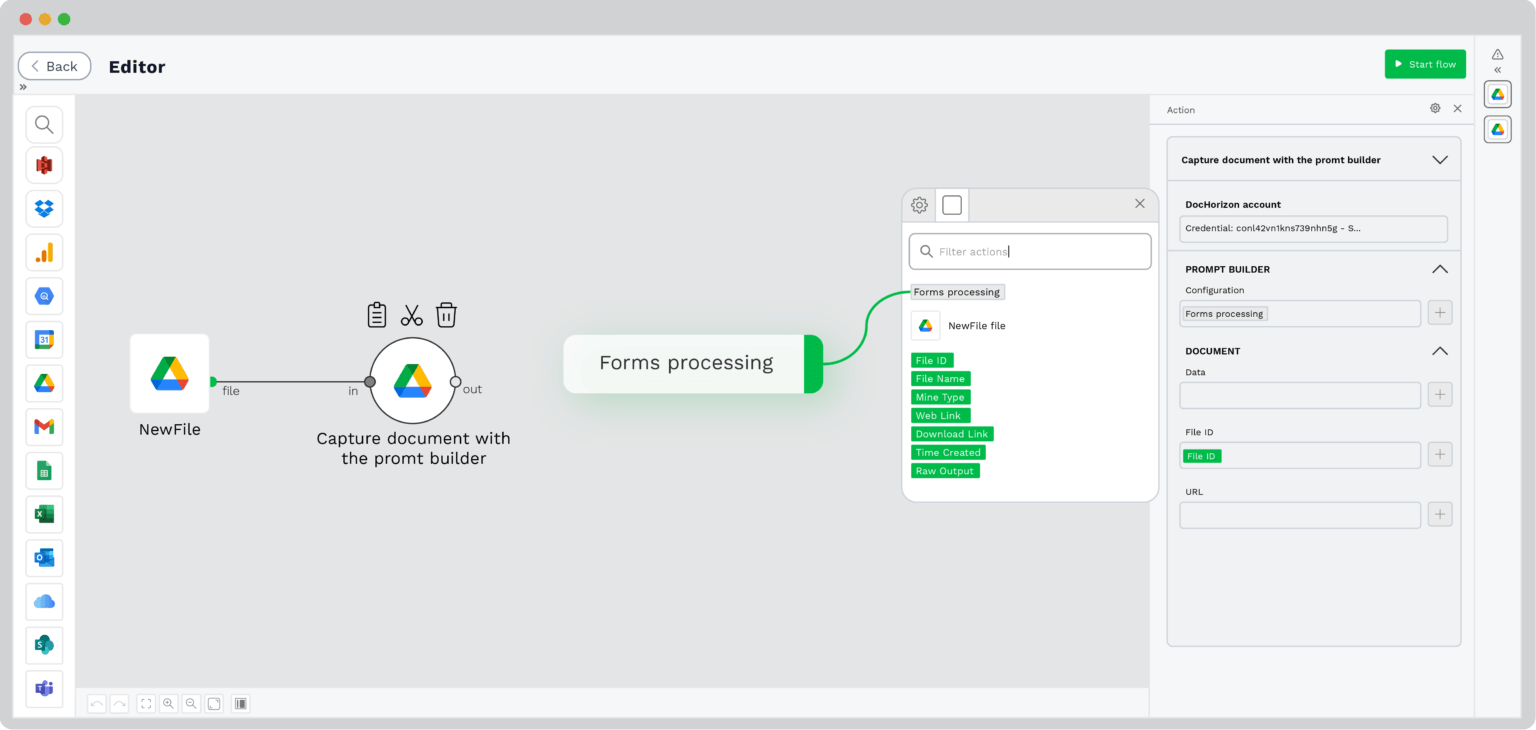This screenshot has width=1536, height=730.
Task: Click the Start flow button
Action: point(1425,63)
